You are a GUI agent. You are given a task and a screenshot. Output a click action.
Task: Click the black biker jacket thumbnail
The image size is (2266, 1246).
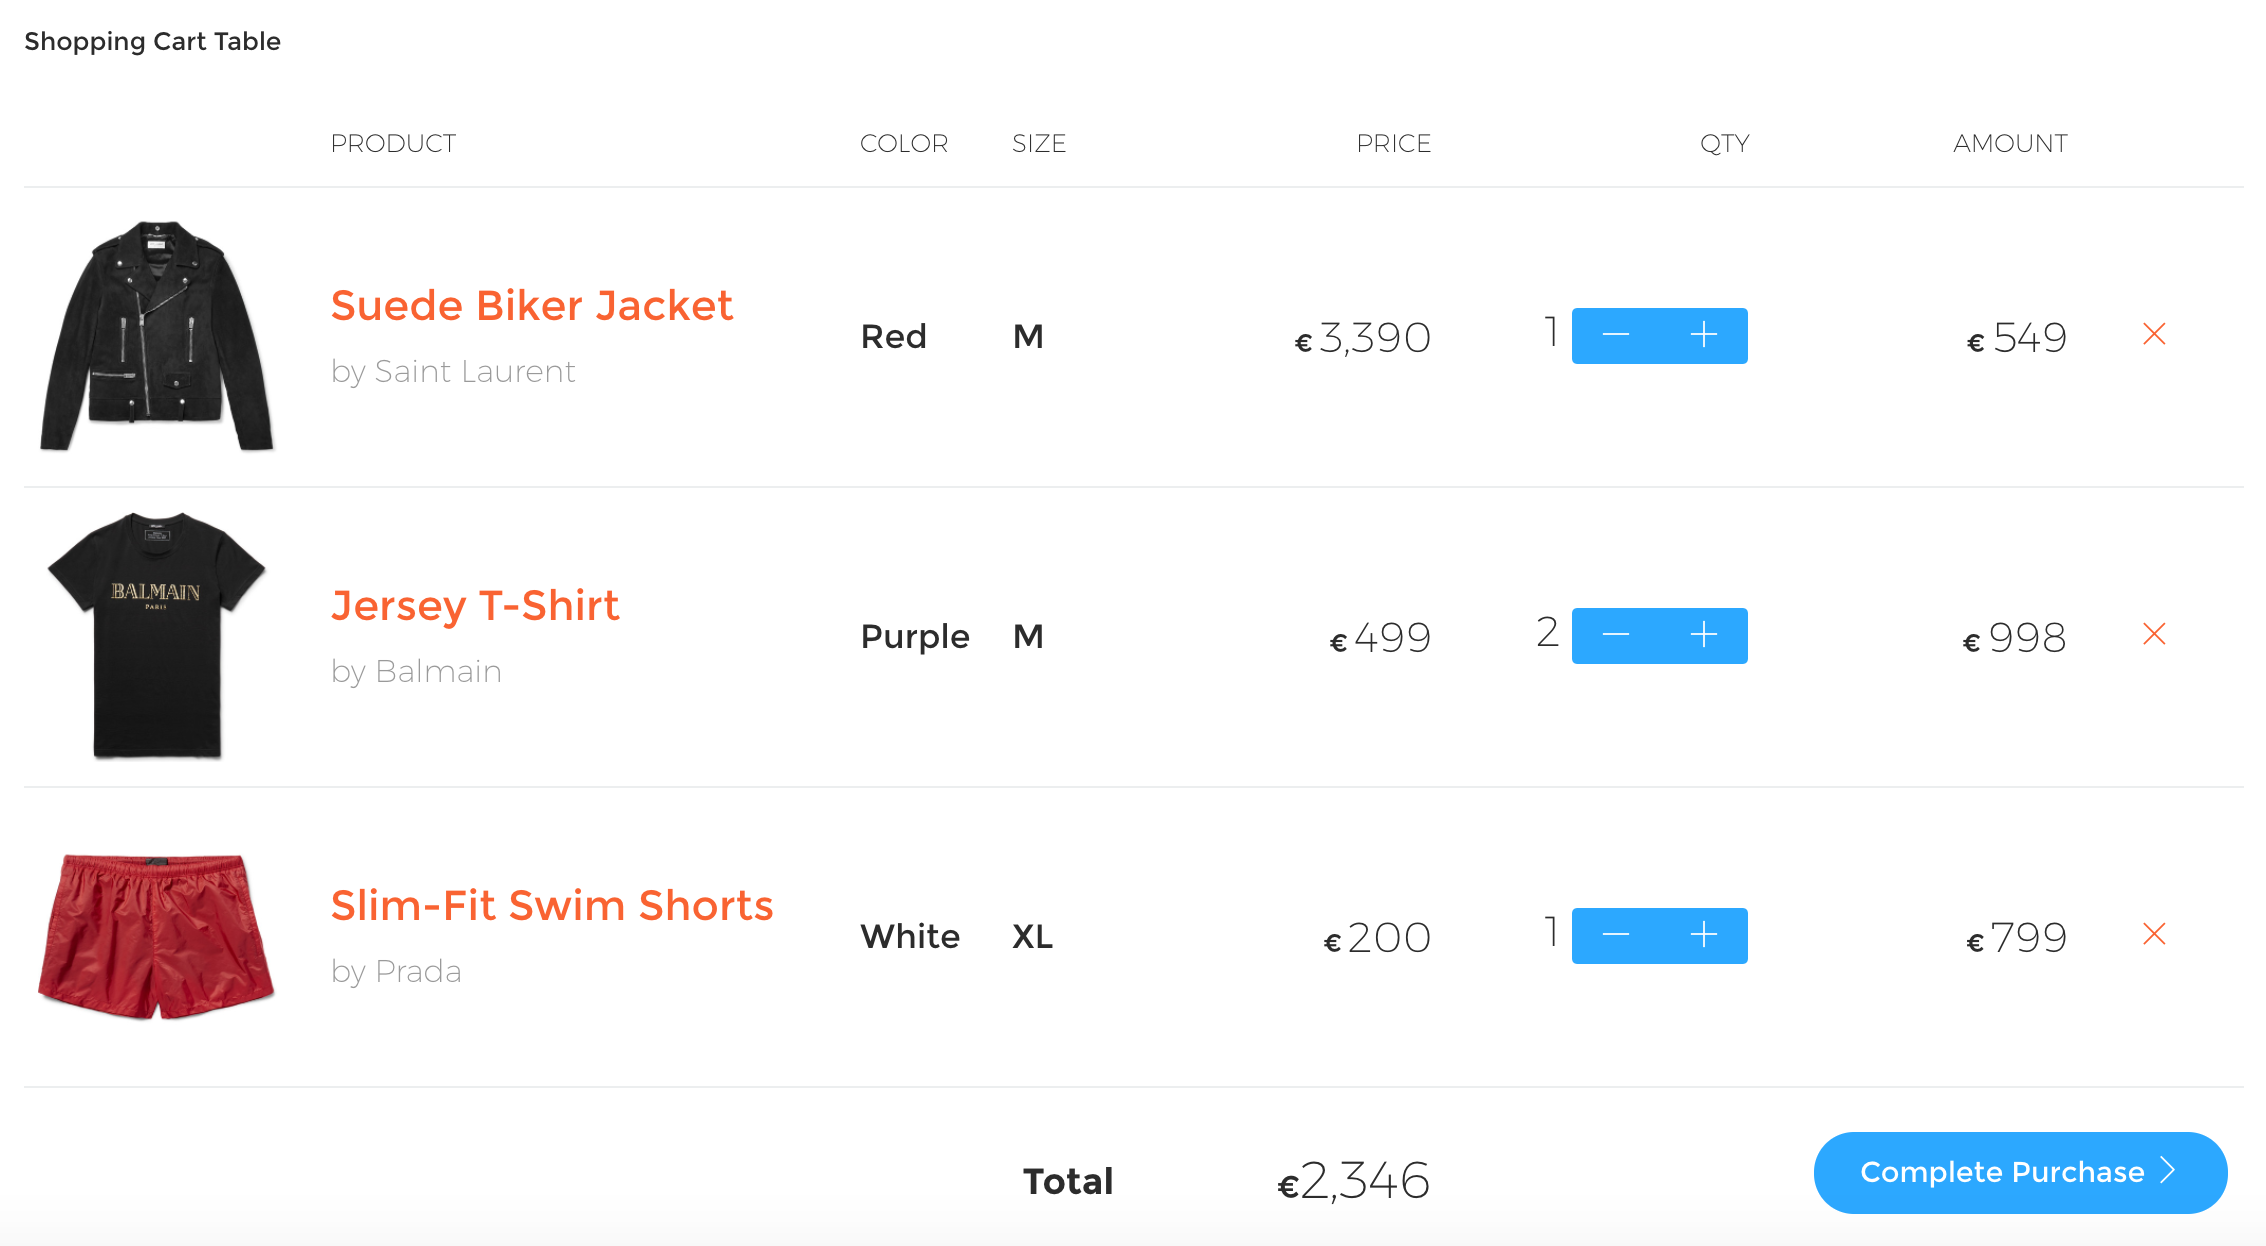pos(157,336)
